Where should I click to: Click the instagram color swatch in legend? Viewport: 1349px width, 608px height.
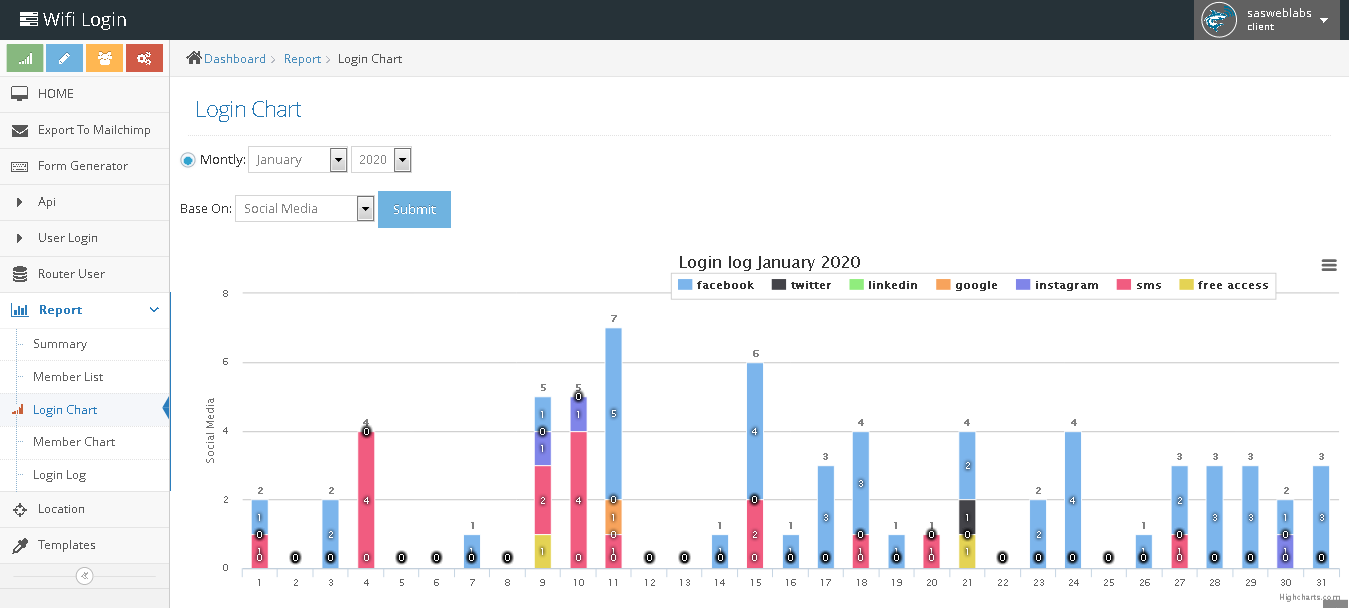pos(1022,285)
